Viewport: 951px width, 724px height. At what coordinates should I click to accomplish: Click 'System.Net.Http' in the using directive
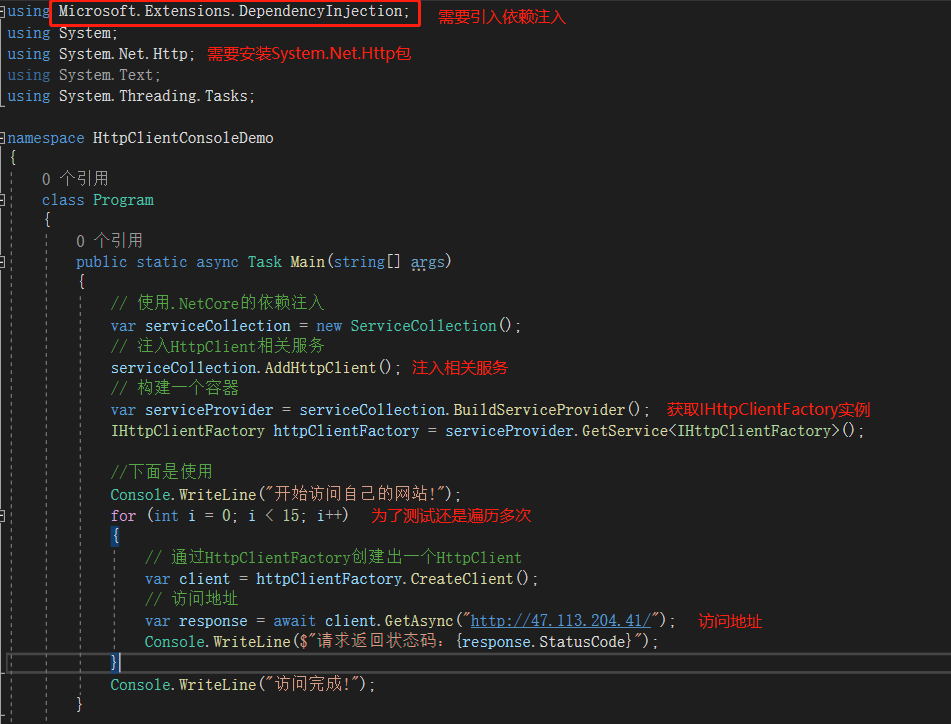(x=123, y=54)
